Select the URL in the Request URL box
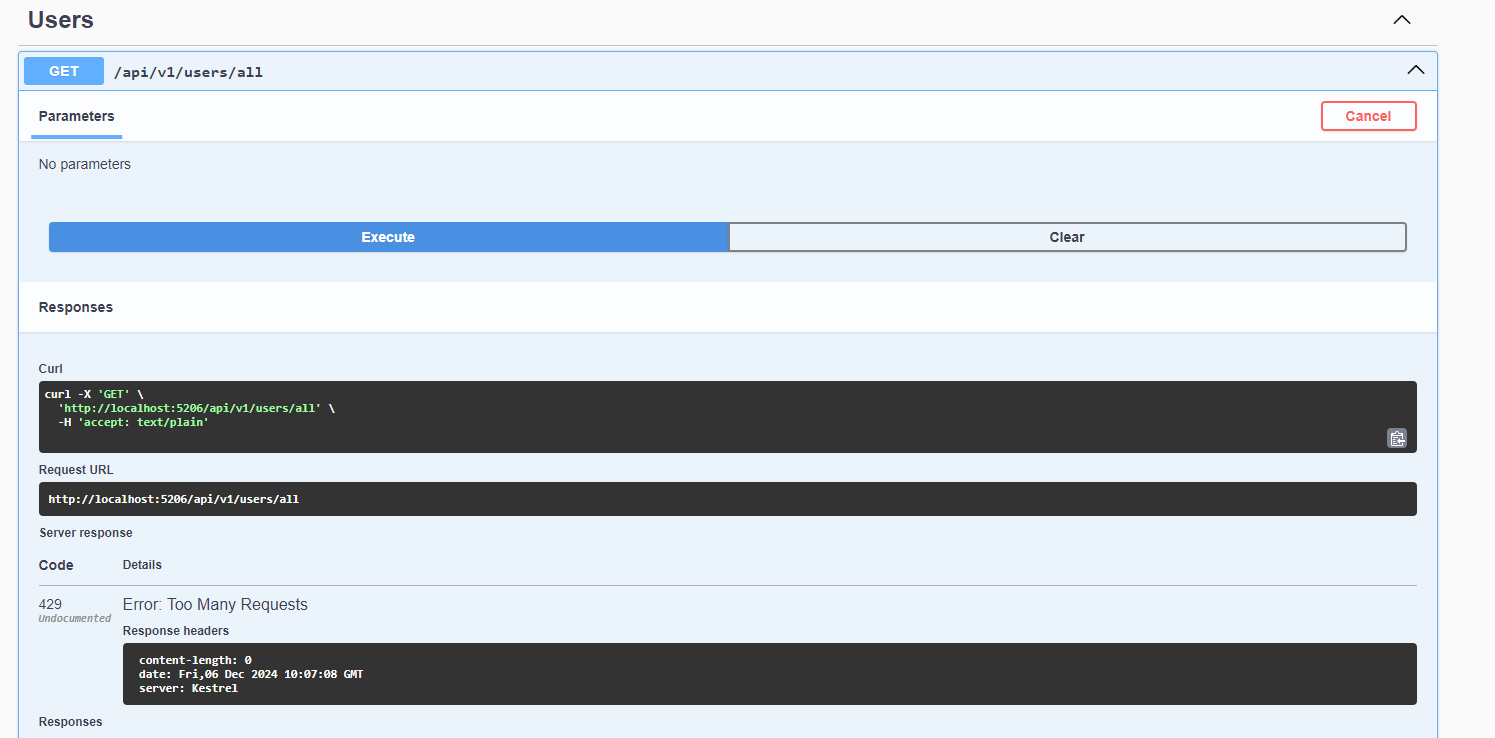1495x738 pixels. pyautogui.click(x=174, y=499)
